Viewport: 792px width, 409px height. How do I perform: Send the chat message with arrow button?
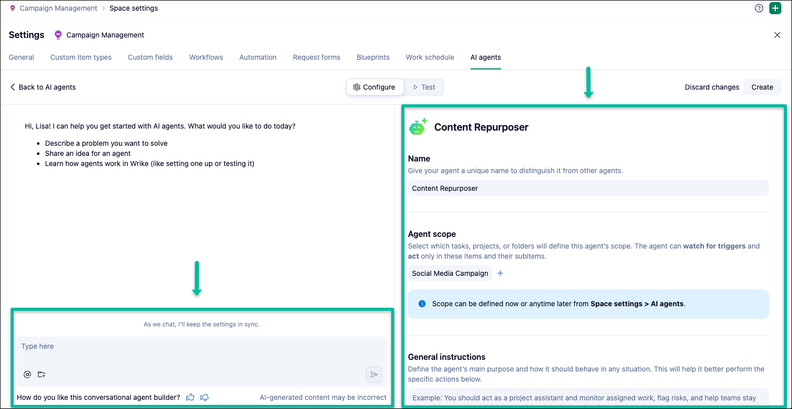pyautogui.click(x=374, y=375)
